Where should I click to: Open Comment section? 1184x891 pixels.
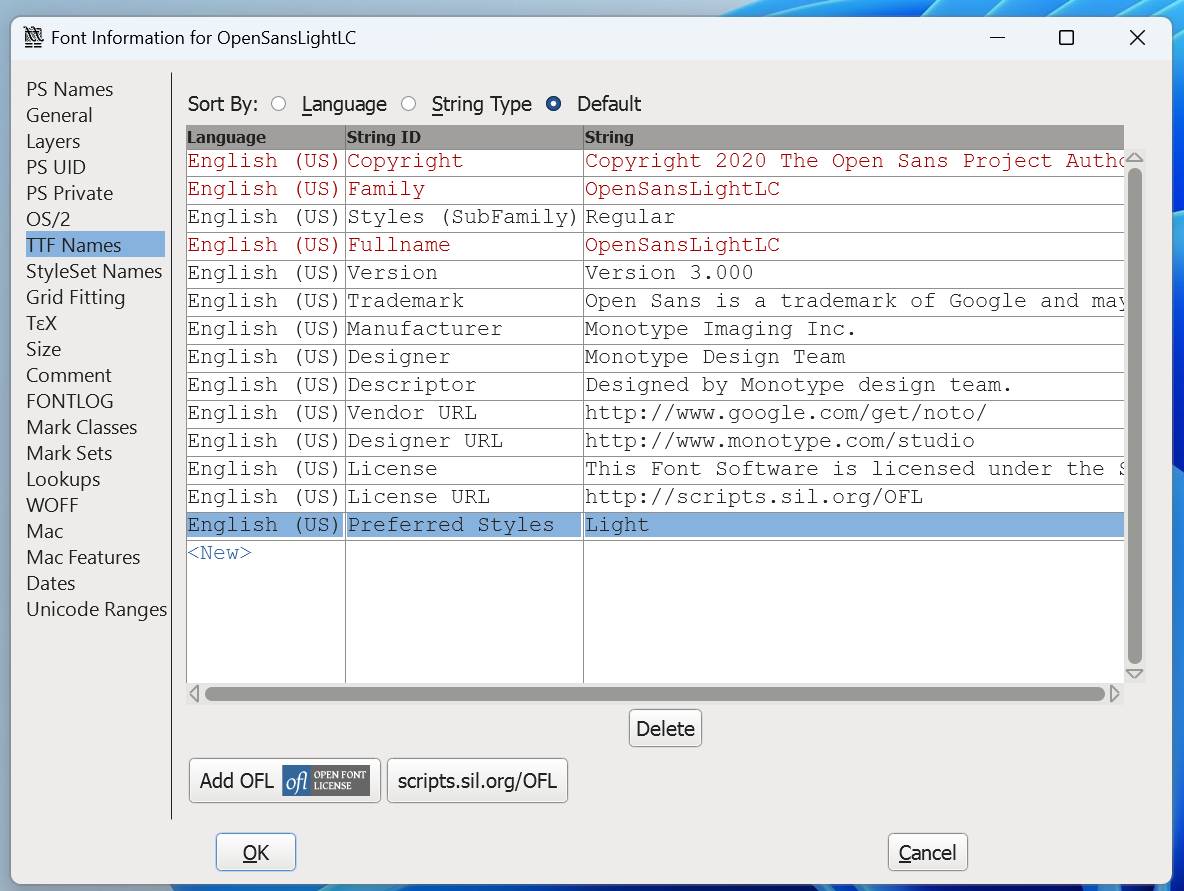(x=69, y=375)
